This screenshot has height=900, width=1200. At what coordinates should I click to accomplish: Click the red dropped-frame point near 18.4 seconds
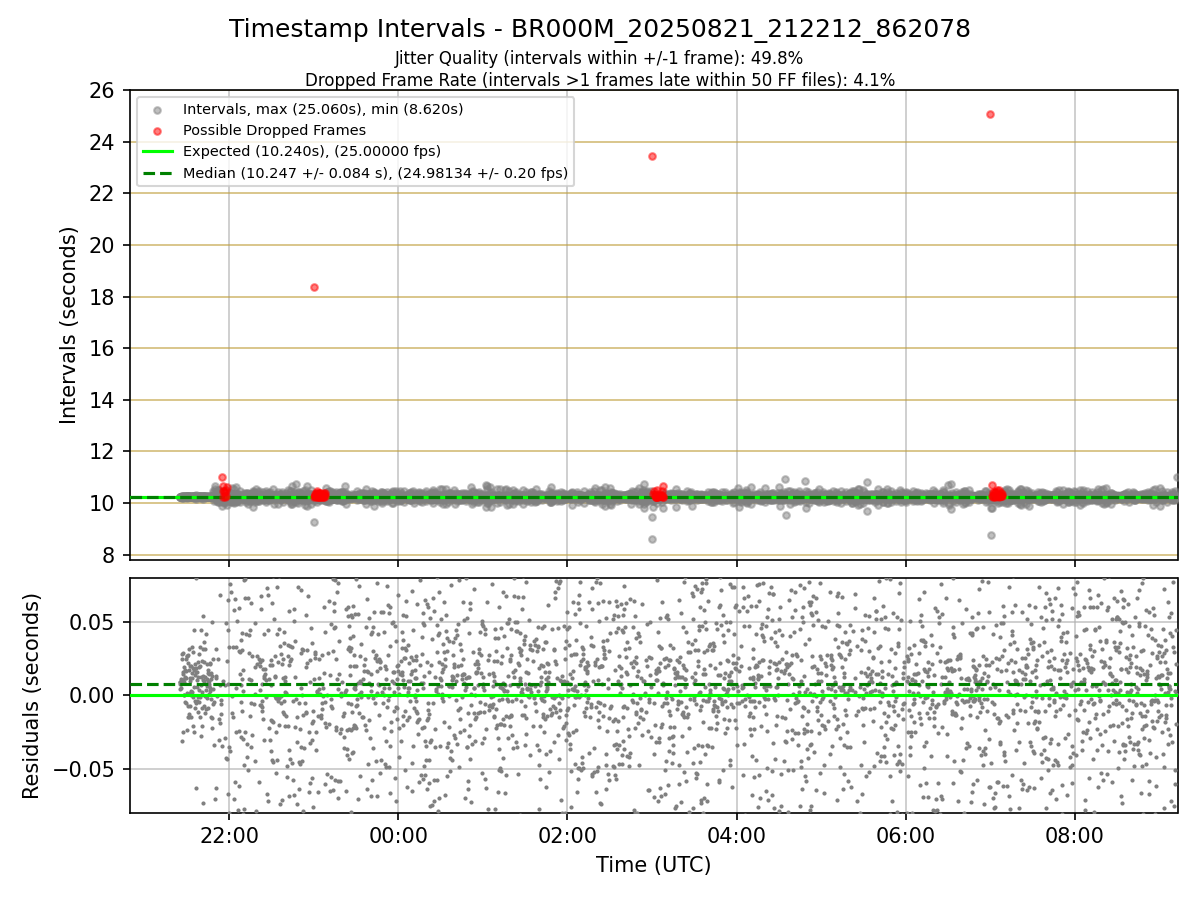314,287
